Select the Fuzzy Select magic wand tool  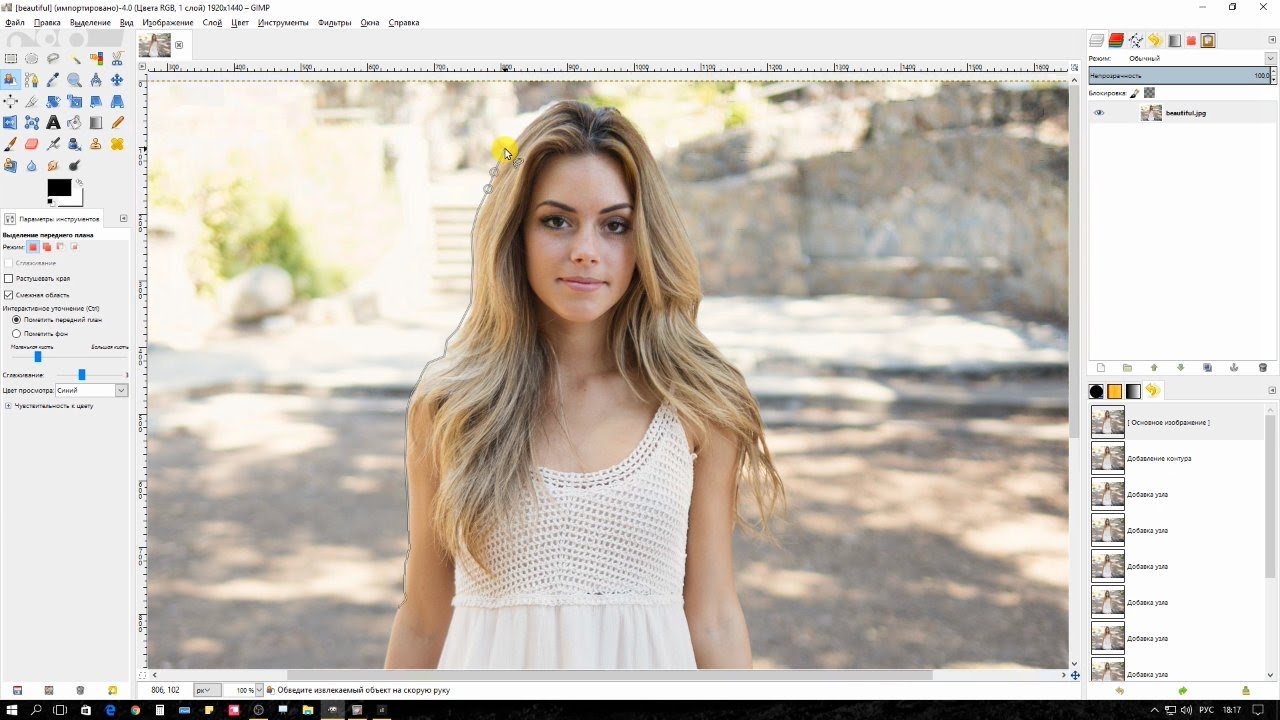[x=75, y=58]
